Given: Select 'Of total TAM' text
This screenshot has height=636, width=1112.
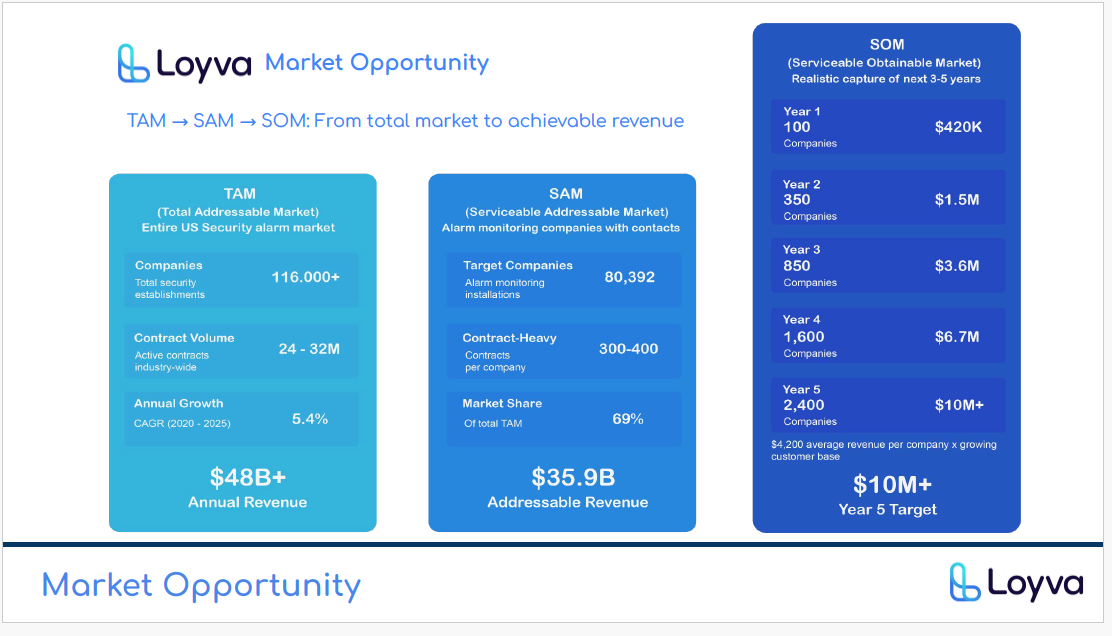Looking at the screenshot, I should pos(493,423).
